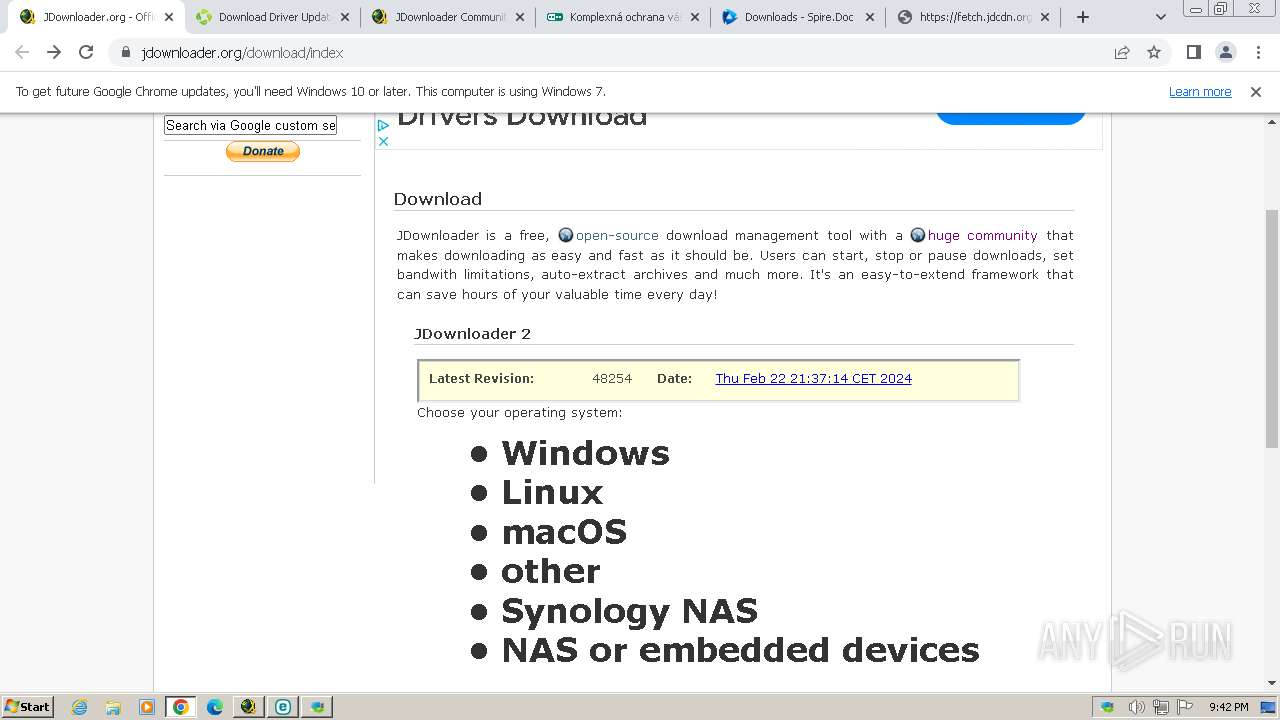
Task: Open Windows Explorer from the taskbar
Action: tap(113, 707)
